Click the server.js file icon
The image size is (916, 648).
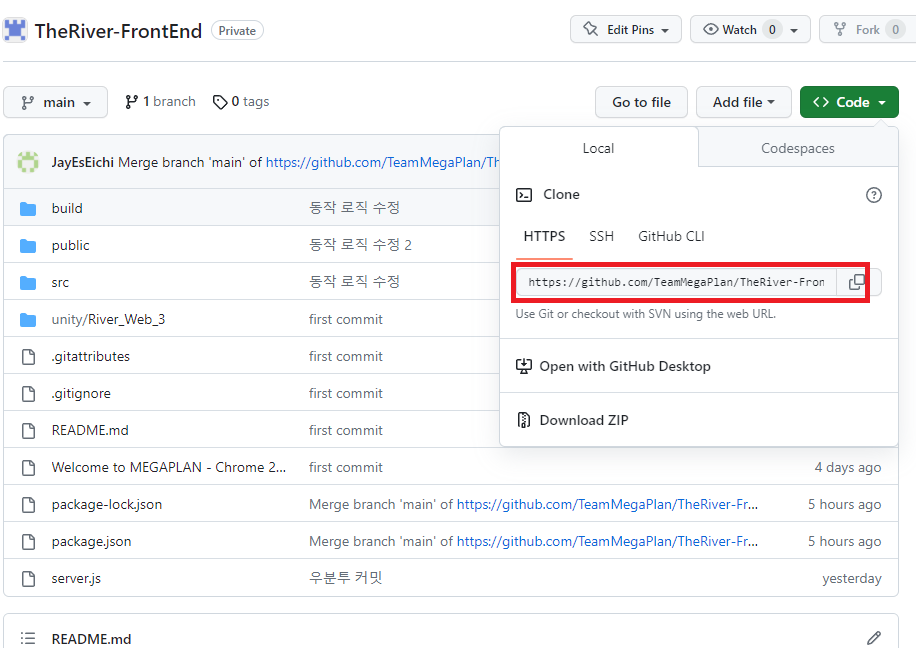pos(28,578)
